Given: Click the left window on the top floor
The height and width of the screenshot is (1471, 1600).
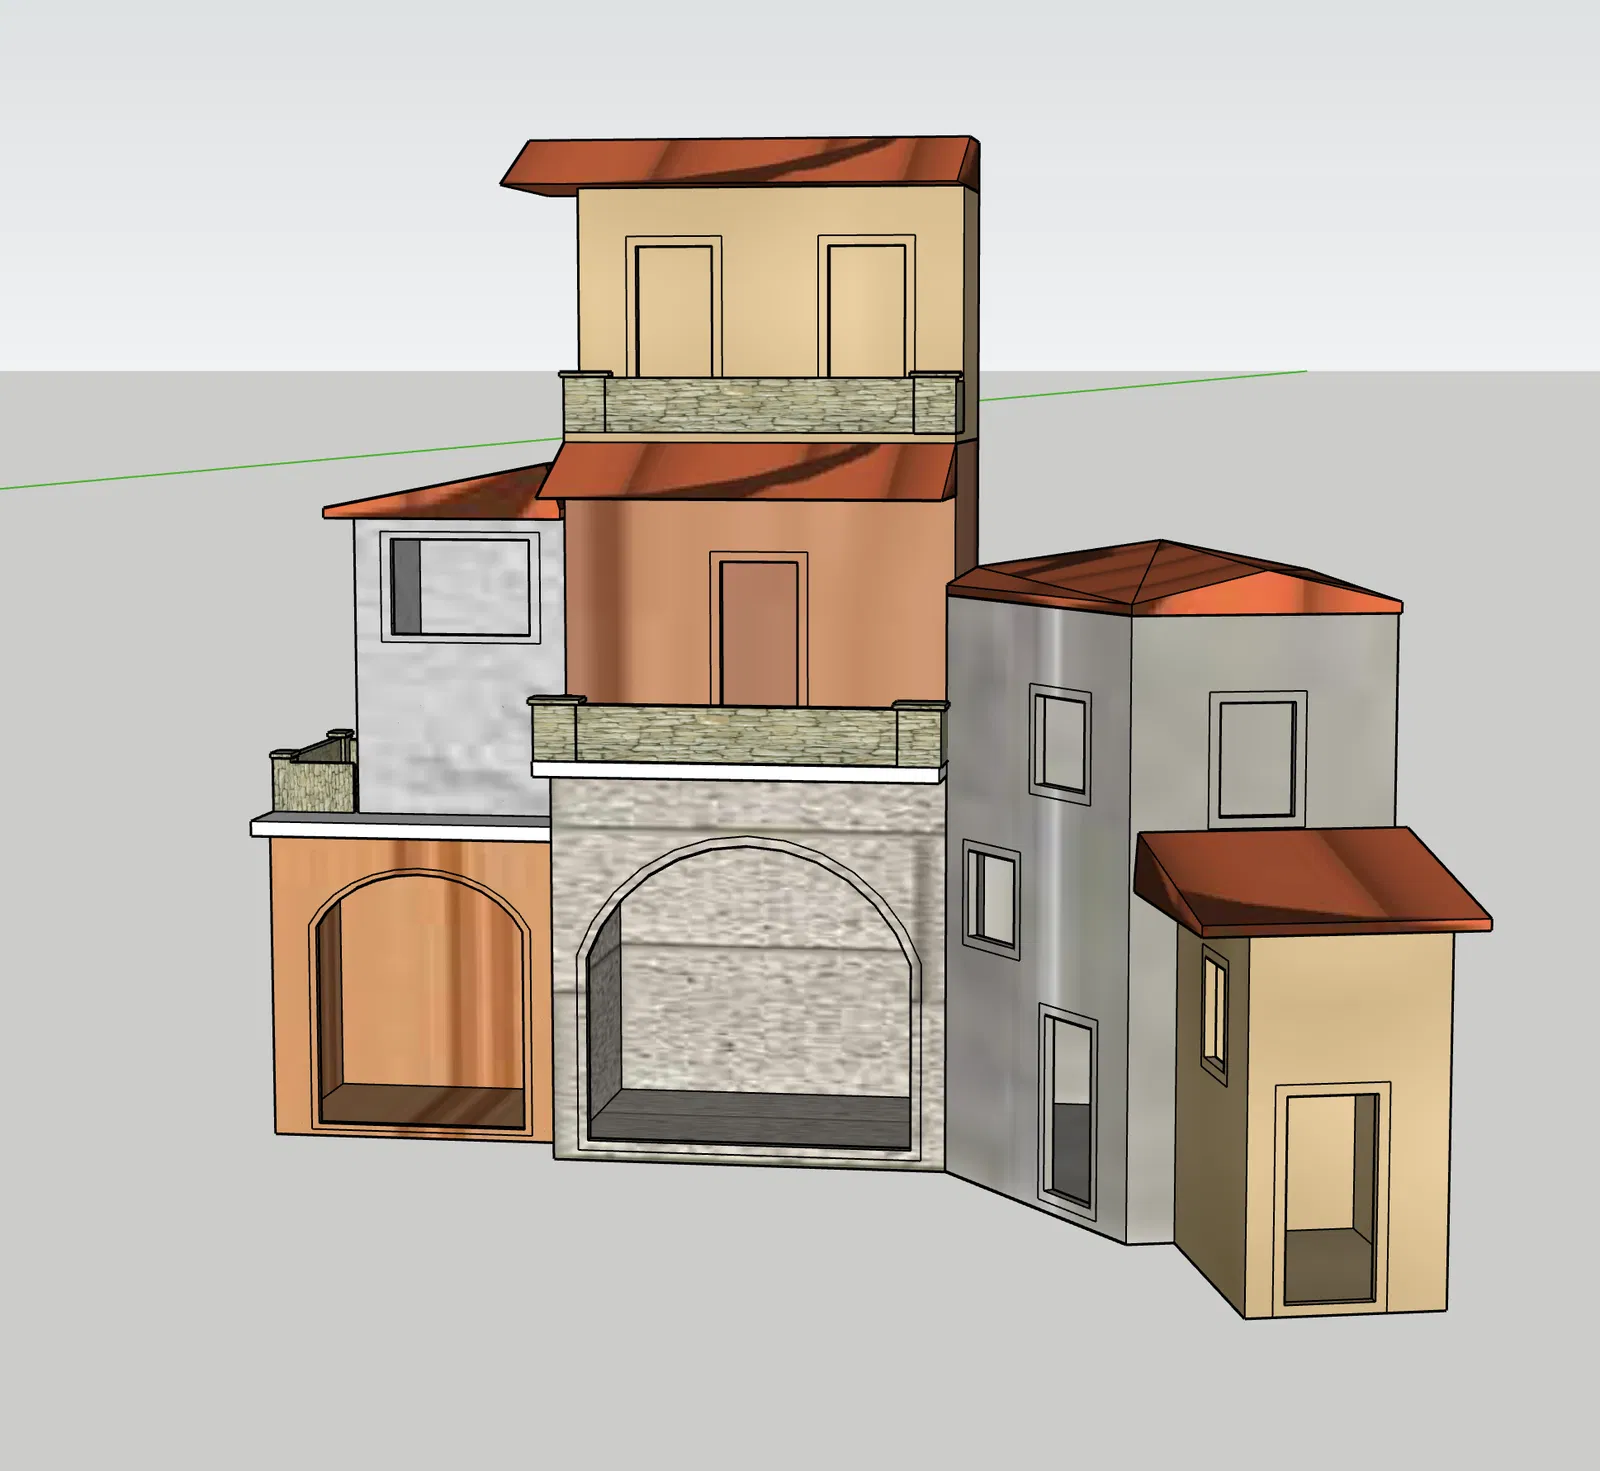Looking at the screenshot, I should [674, 306].
